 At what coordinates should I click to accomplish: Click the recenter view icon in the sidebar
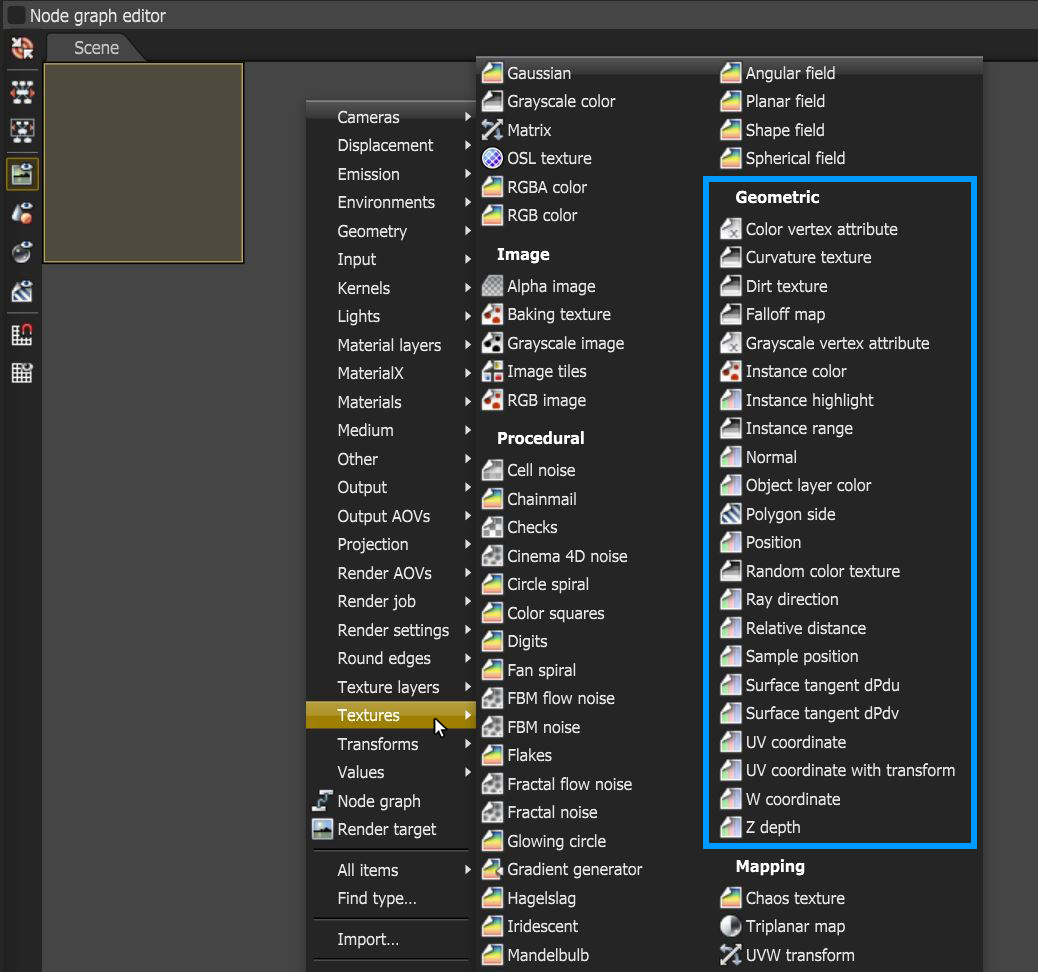(x=22, y=48)
